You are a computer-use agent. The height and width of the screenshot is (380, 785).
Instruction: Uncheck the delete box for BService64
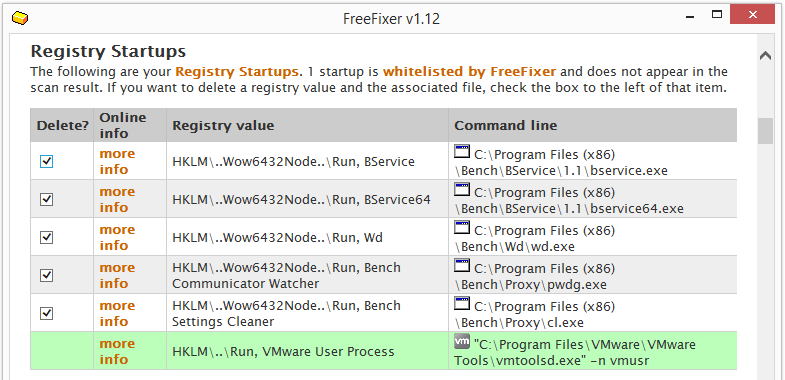47,199
